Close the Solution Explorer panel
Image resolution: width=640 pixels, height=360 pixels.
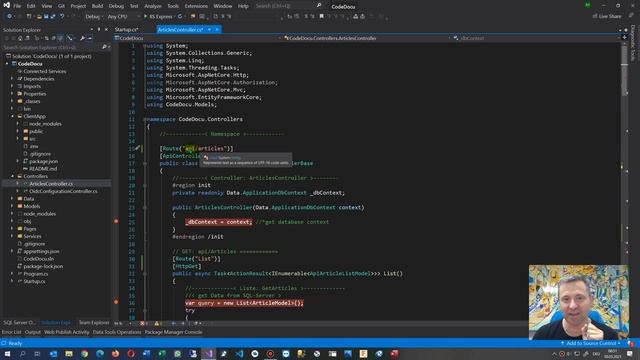point(106,30)
